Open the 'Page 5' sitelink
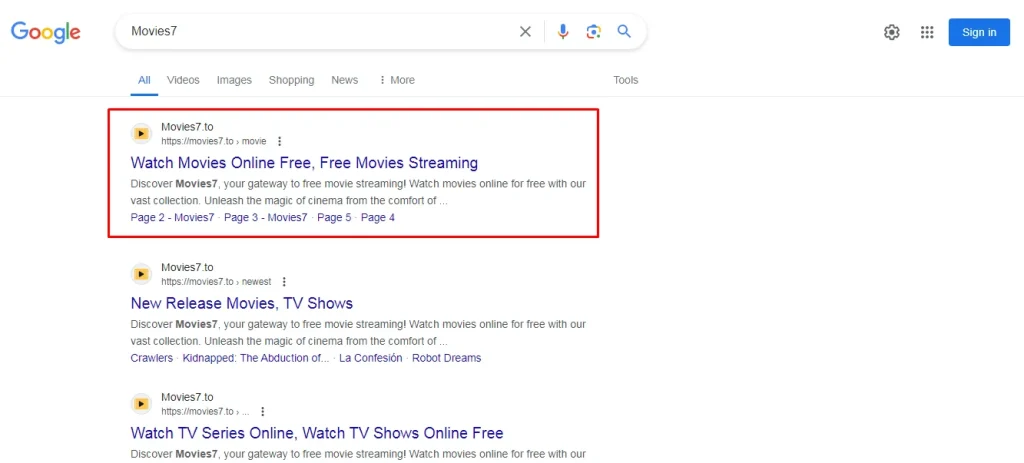Image resolution: width=1024 pixels, height=463 pixels. click(334, 217)
